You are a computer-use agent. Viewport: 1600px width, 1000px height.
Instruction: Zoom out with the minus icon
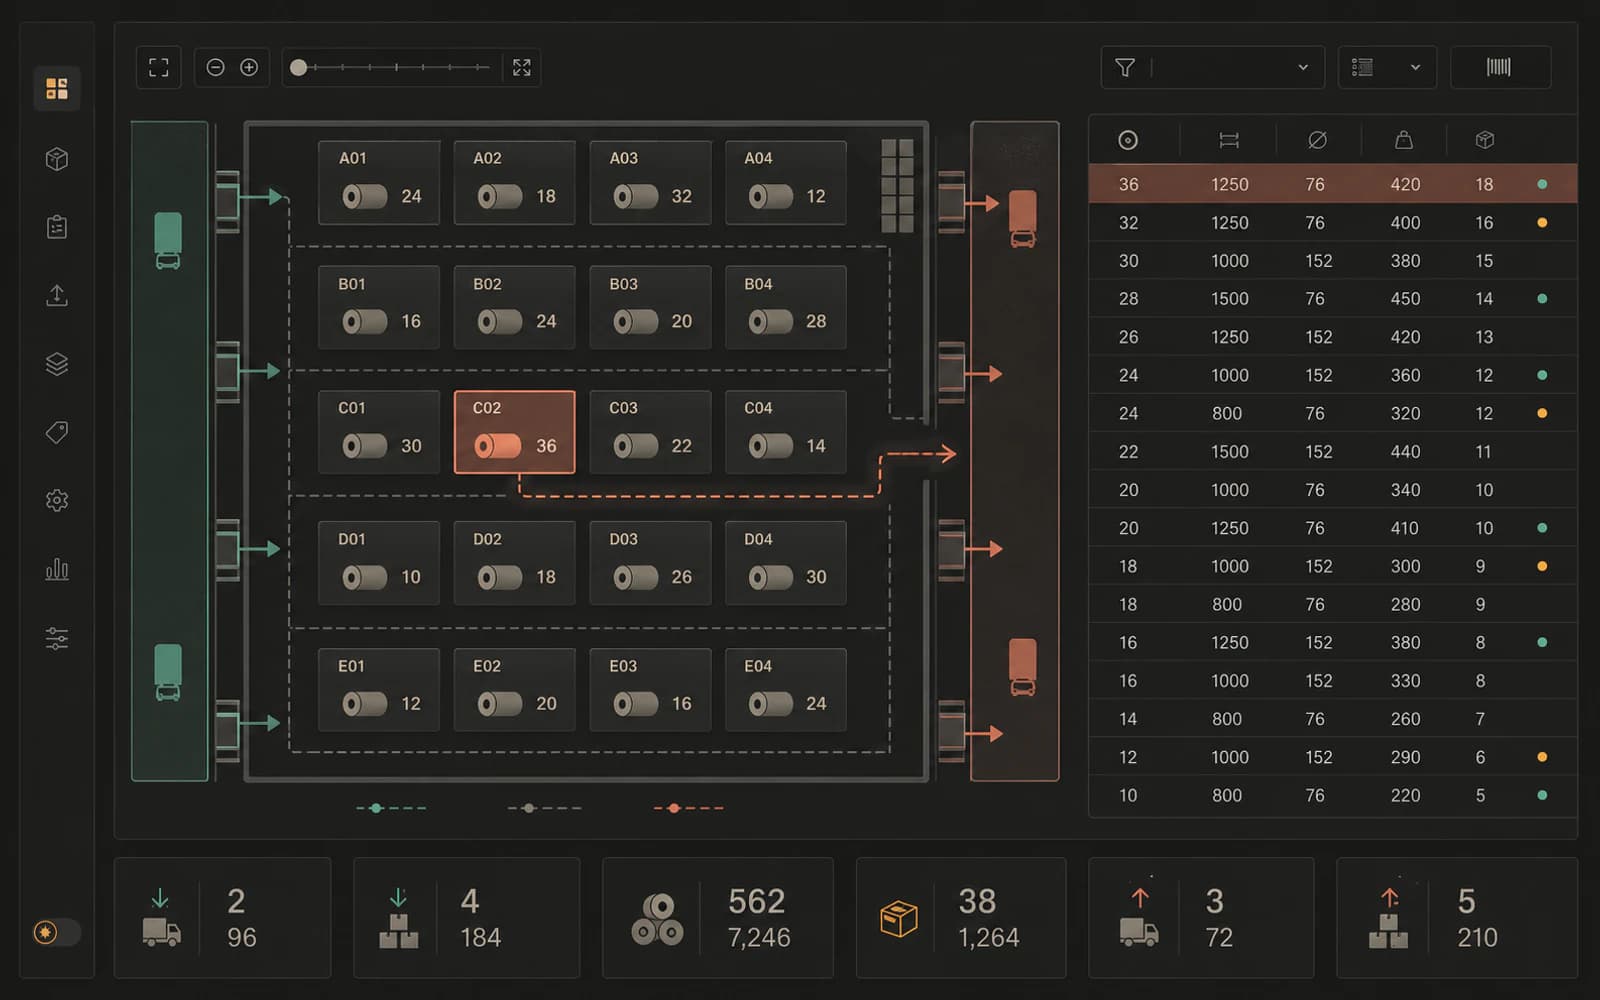[215, 67]
